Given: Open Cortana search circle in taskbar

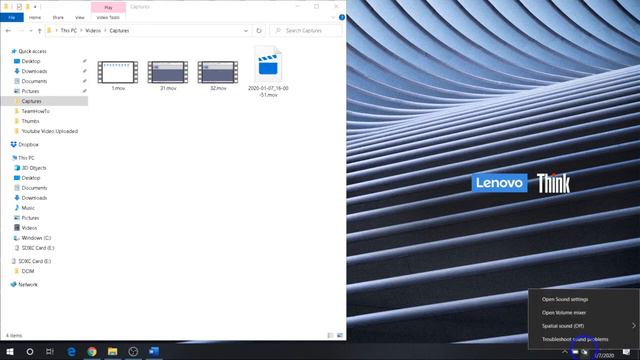Looking at the screenshot, I should [x=30, y=351].
